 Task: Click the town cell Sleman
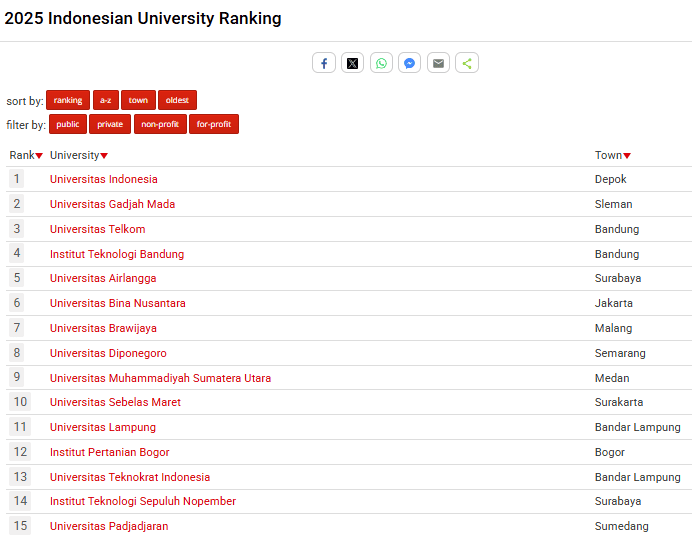tap(613, 204)
